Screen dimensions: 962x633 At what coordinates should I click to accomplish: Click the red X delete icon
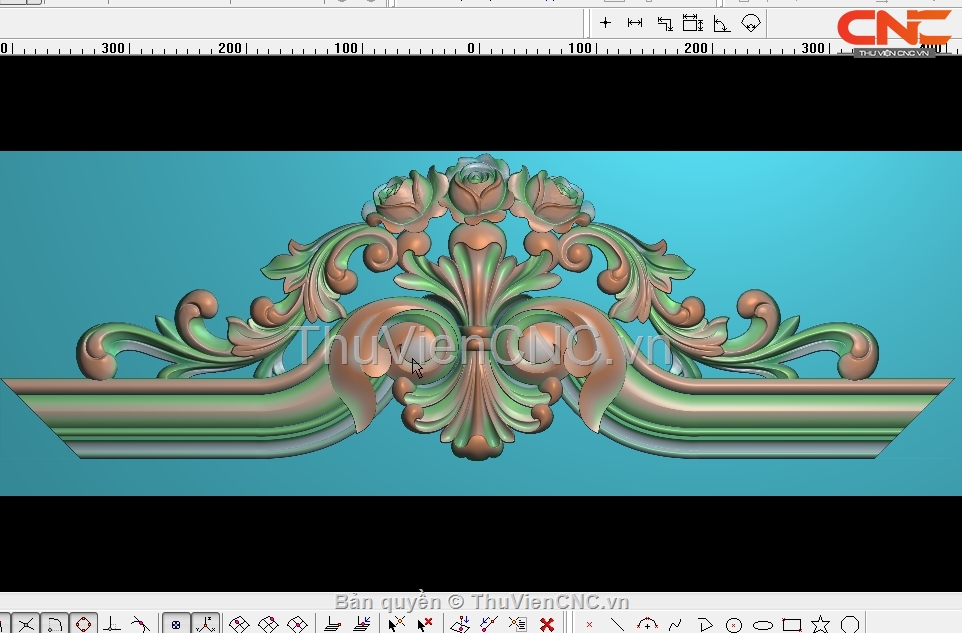pyautogui.click(x=547, y=625)
